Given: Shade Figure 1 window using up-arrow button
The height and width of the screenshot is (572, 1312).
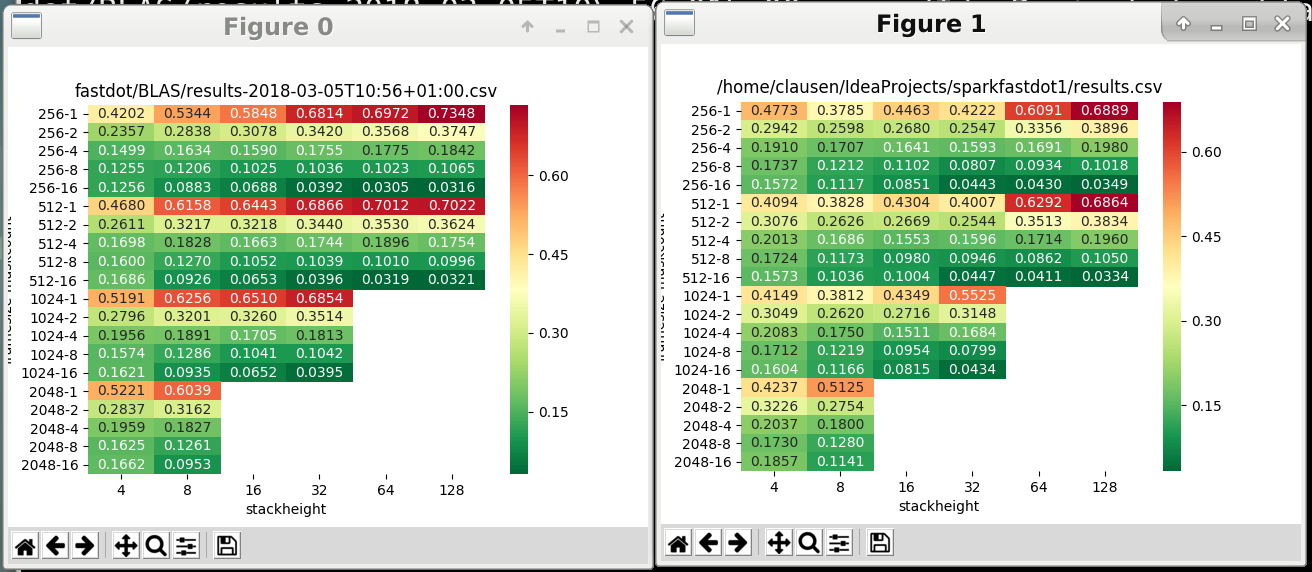Looking at the screenshot, I should (x=1184, y=24).
